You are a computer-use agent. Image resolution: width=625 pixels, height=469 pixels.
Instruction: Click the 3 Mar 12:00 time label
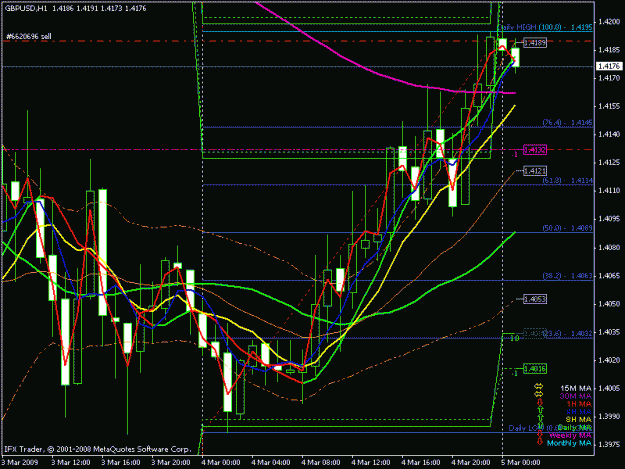(71, 462)
